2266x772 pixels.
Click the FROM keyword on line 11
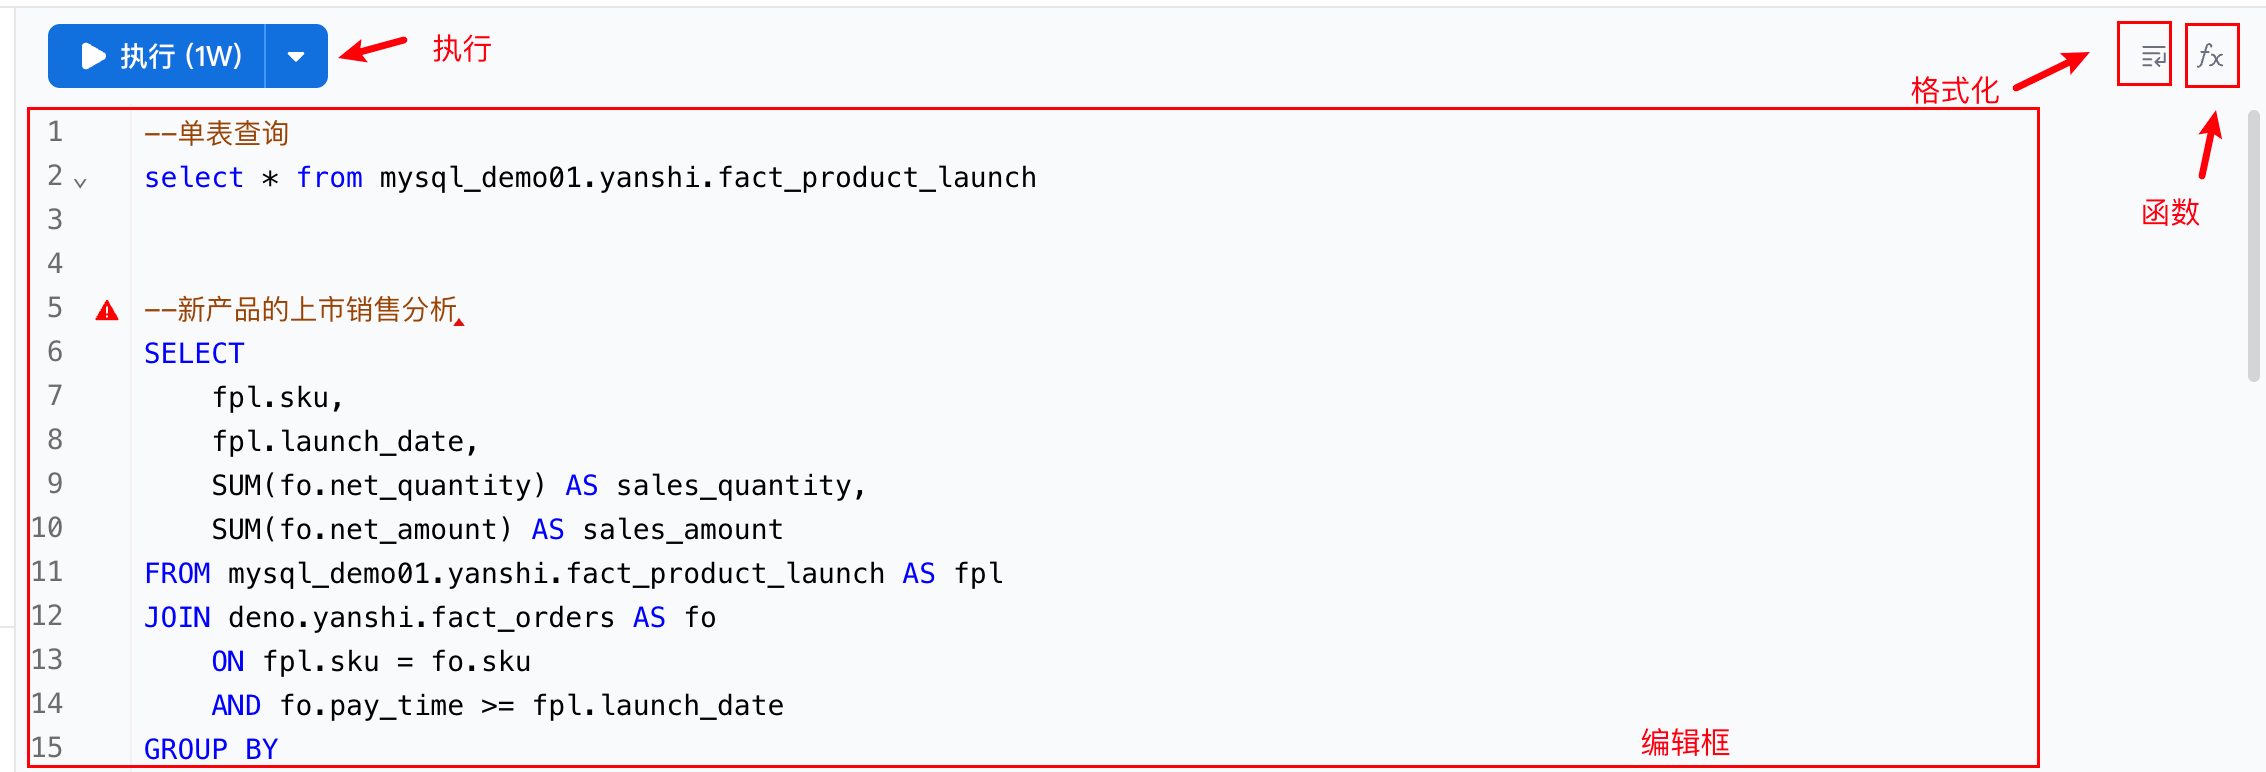click(x=177, y=574)
